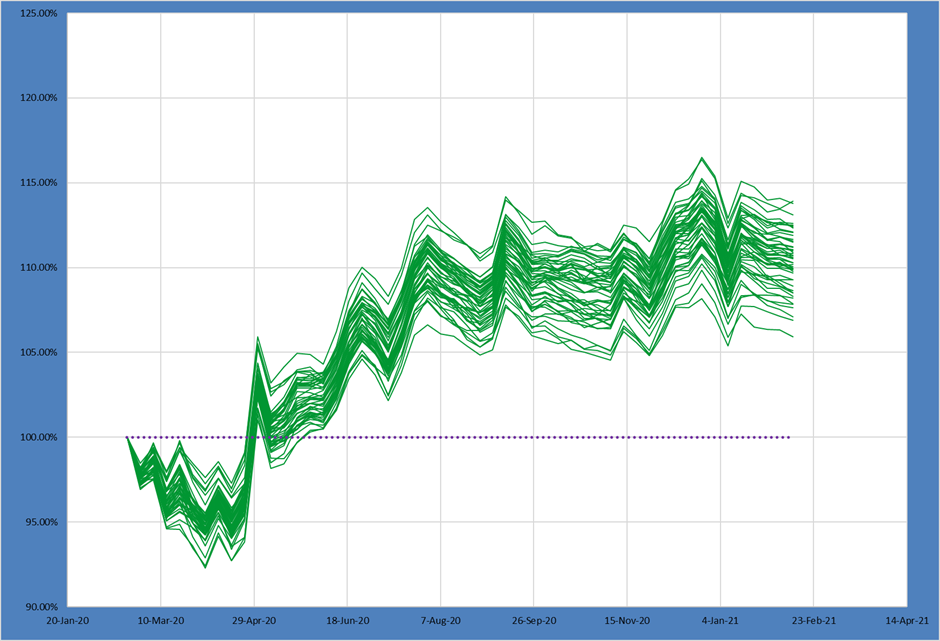940x641 pixels.
Task: Select the 20-Jan-20 date label
Action: pyautogui.click(x=68, y=621)
